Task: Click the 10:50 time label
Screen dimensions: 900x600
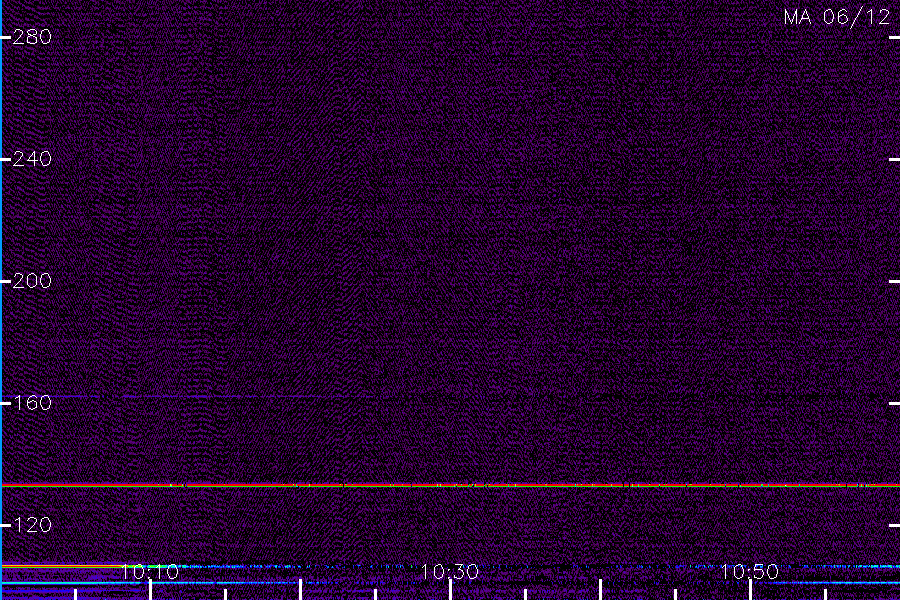Action: pos(750,572)
